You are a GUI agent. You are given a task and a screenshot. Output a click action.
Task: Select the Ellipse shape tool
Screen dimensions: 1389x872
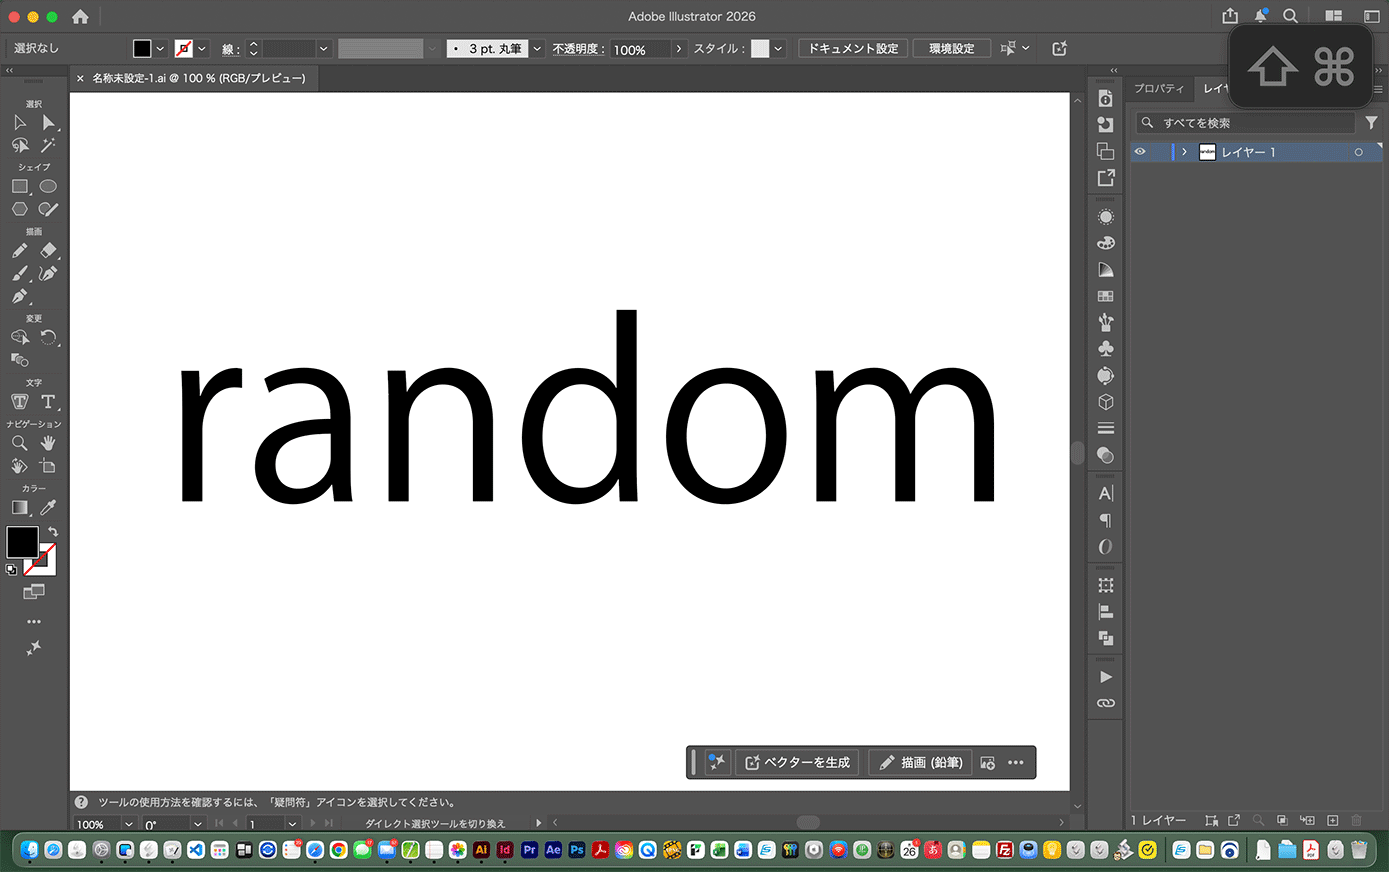pyautogui.click(x=48, y=186)
